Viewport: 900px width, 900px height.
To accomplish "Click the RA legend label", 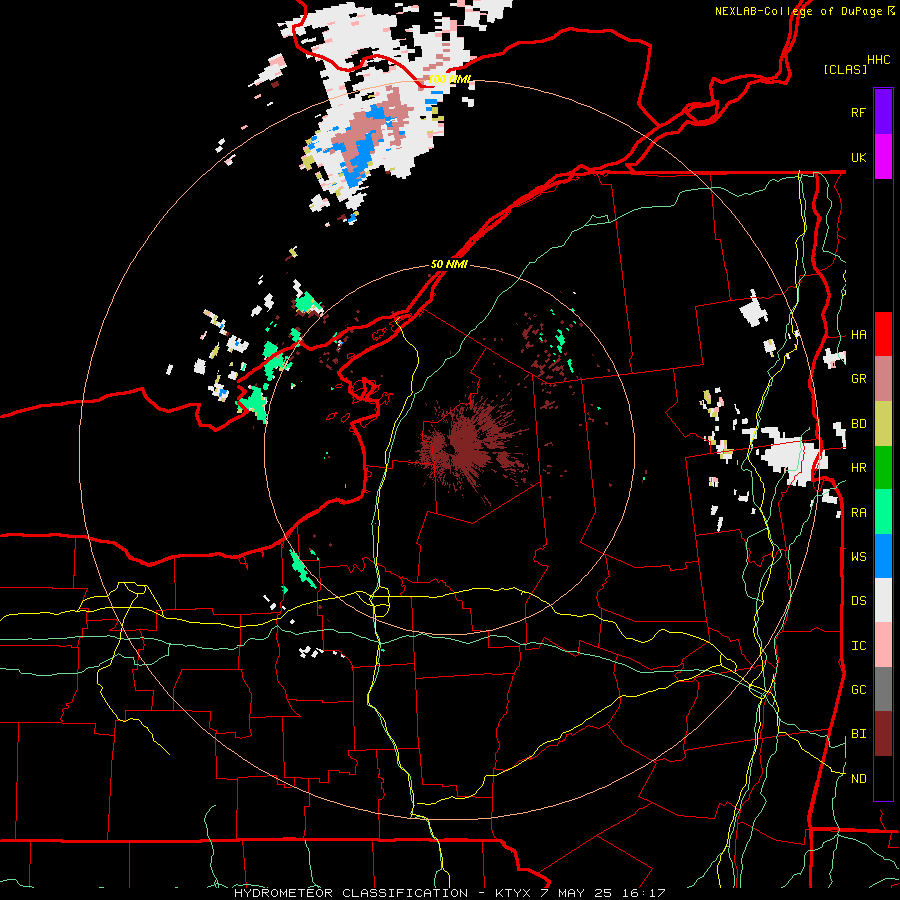I will pos(858,513).
